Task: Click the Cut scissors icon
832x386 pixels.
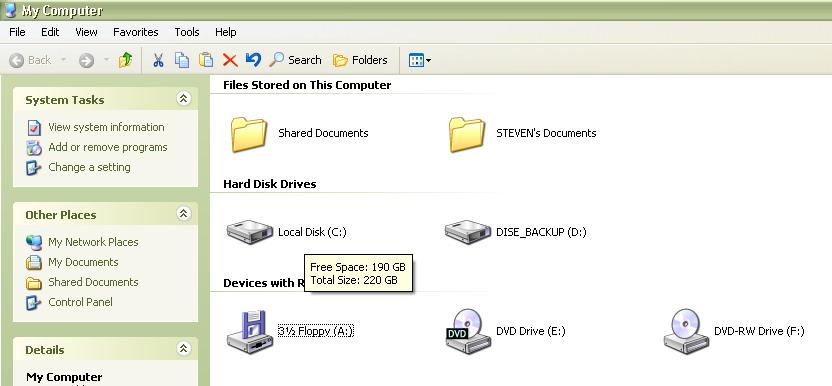Action: (158, 60)
